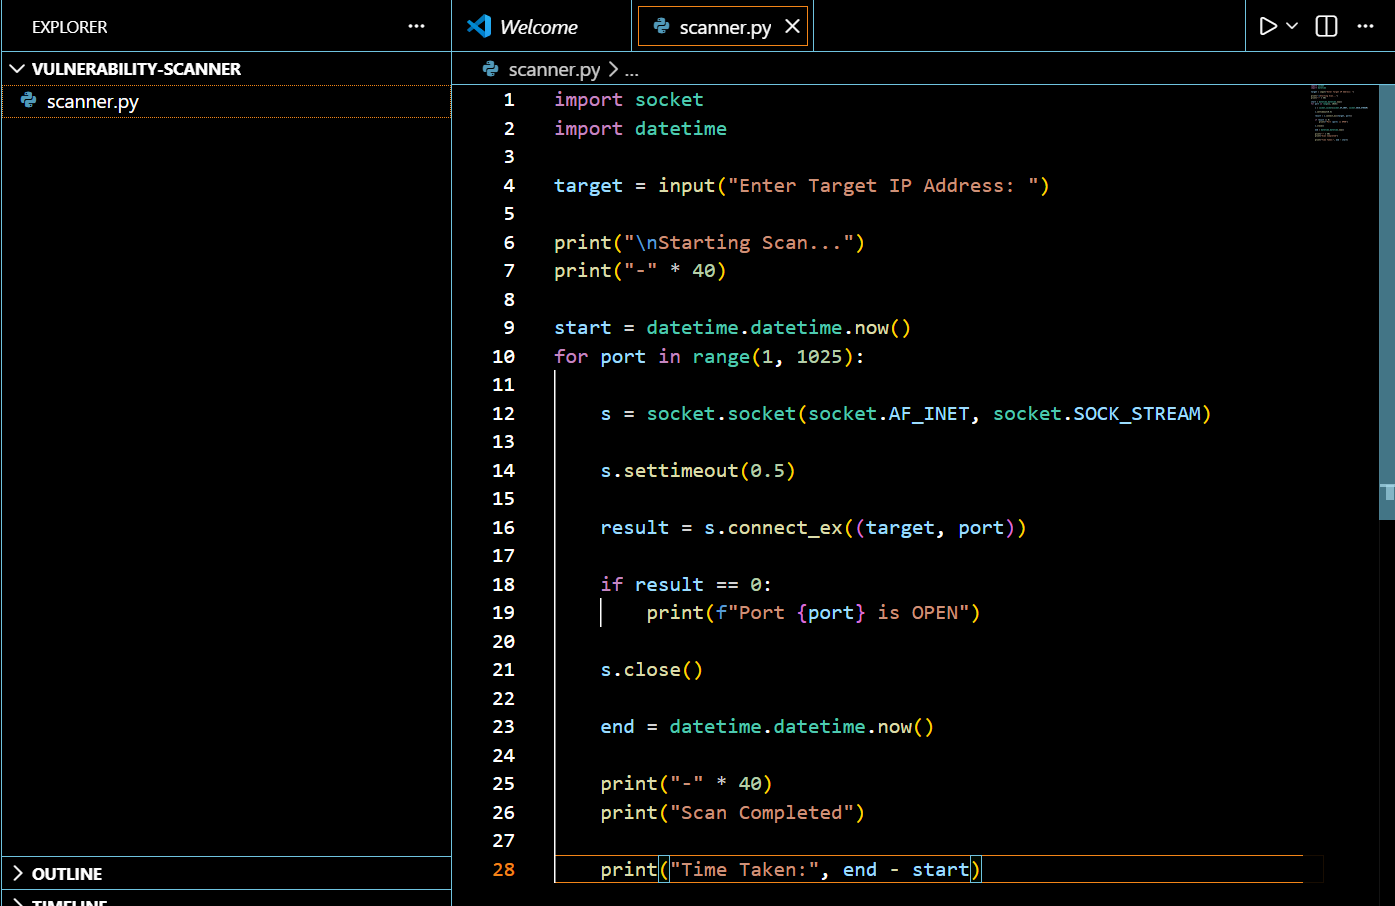This screenshot has height=906, width=1395.
Task: Expand the OUTLINE panel
Action: (226, 873)
